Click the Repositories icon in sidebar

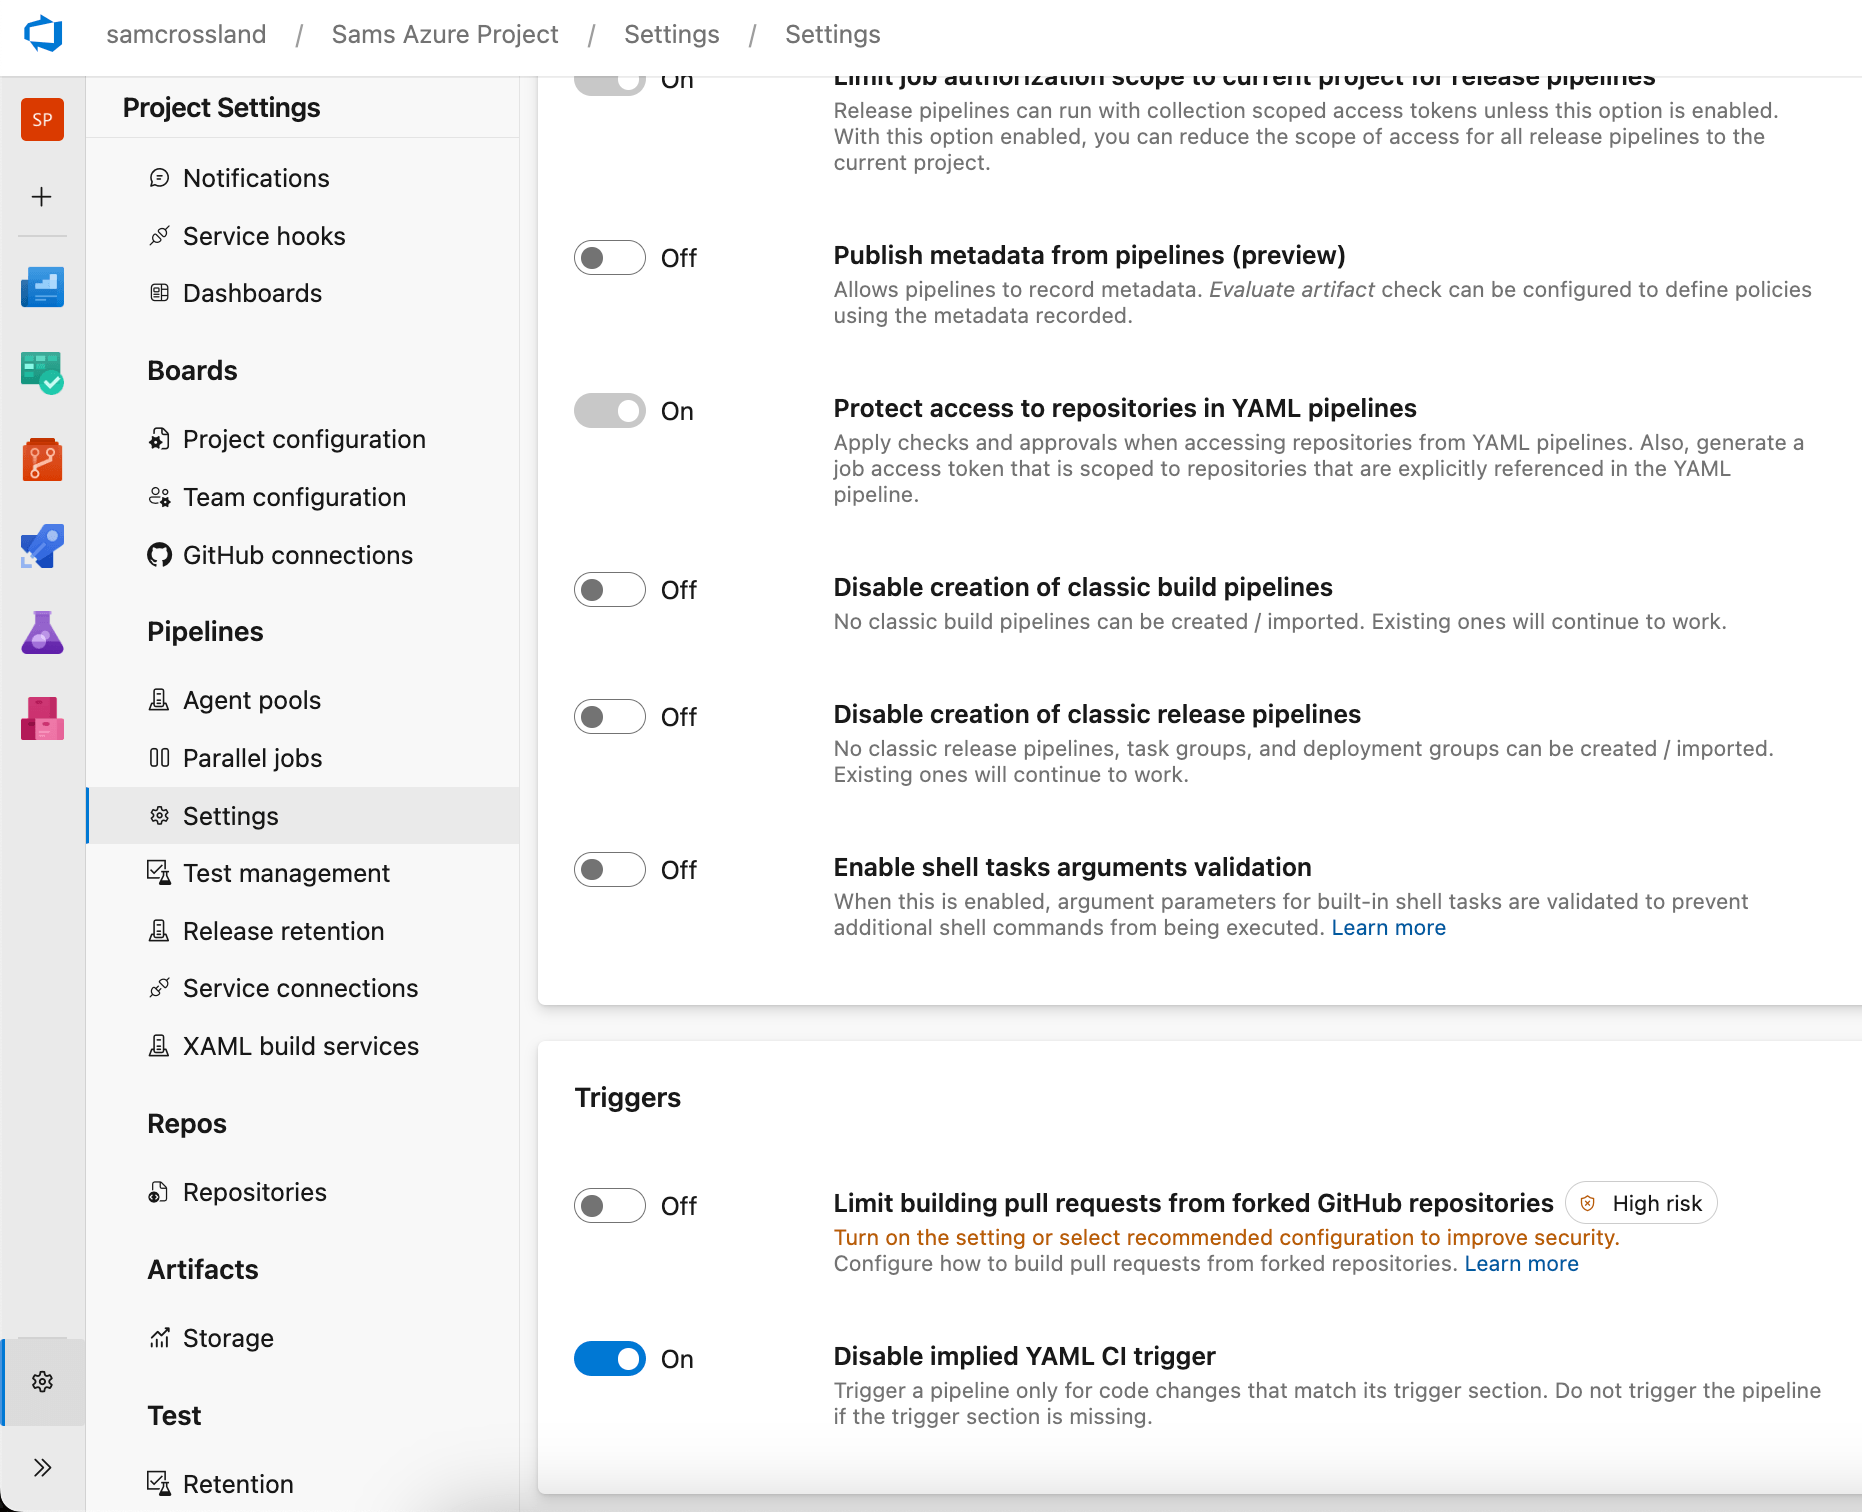pos(159,1192)
